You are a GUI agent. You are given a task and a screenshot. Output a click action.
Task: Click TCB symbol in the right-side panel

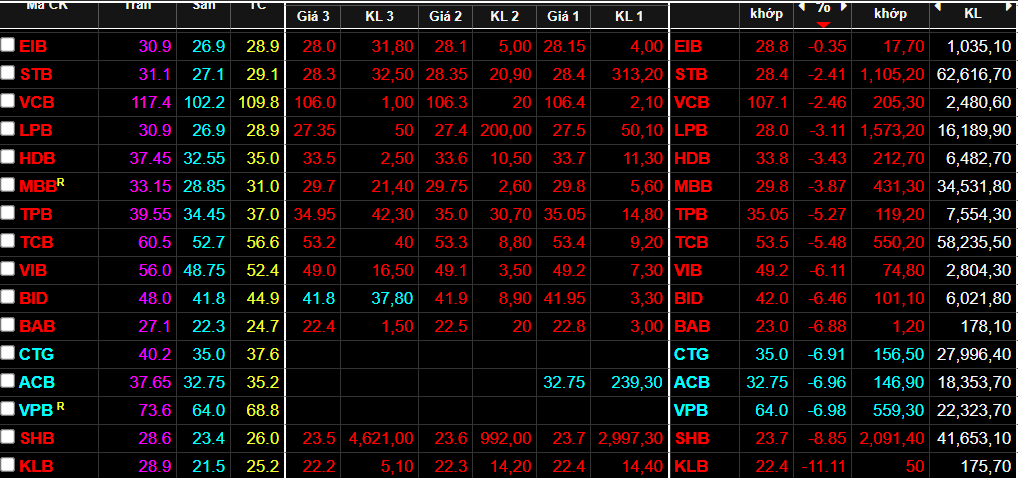pos(691,242)
